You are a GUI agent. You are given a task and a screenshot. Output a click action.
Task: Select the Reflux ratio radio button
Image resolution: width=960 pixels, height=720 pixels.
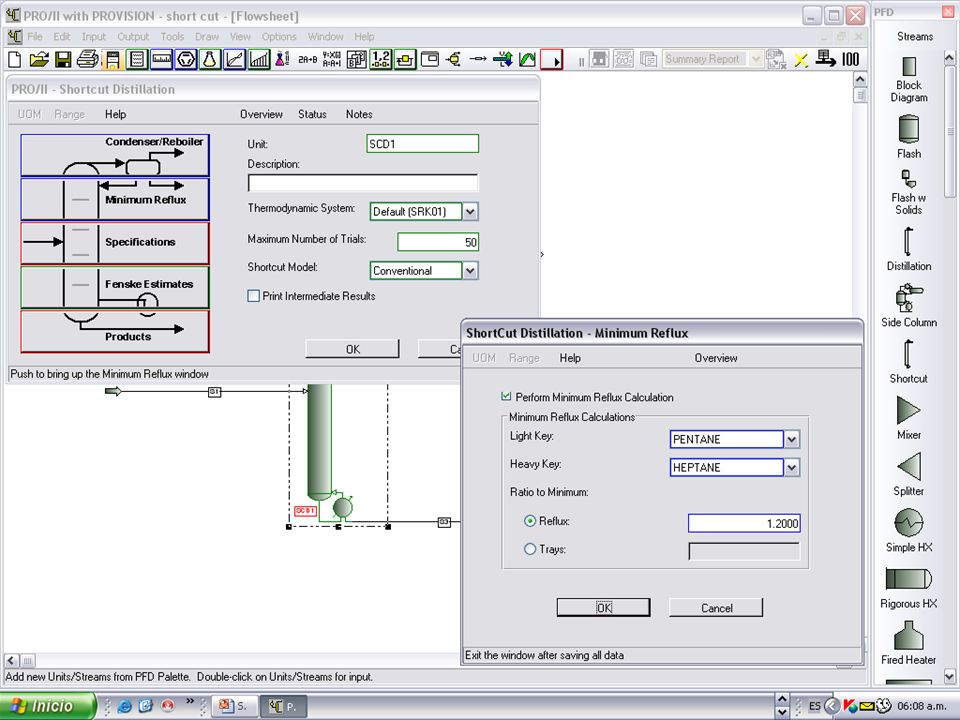[530, 521]
